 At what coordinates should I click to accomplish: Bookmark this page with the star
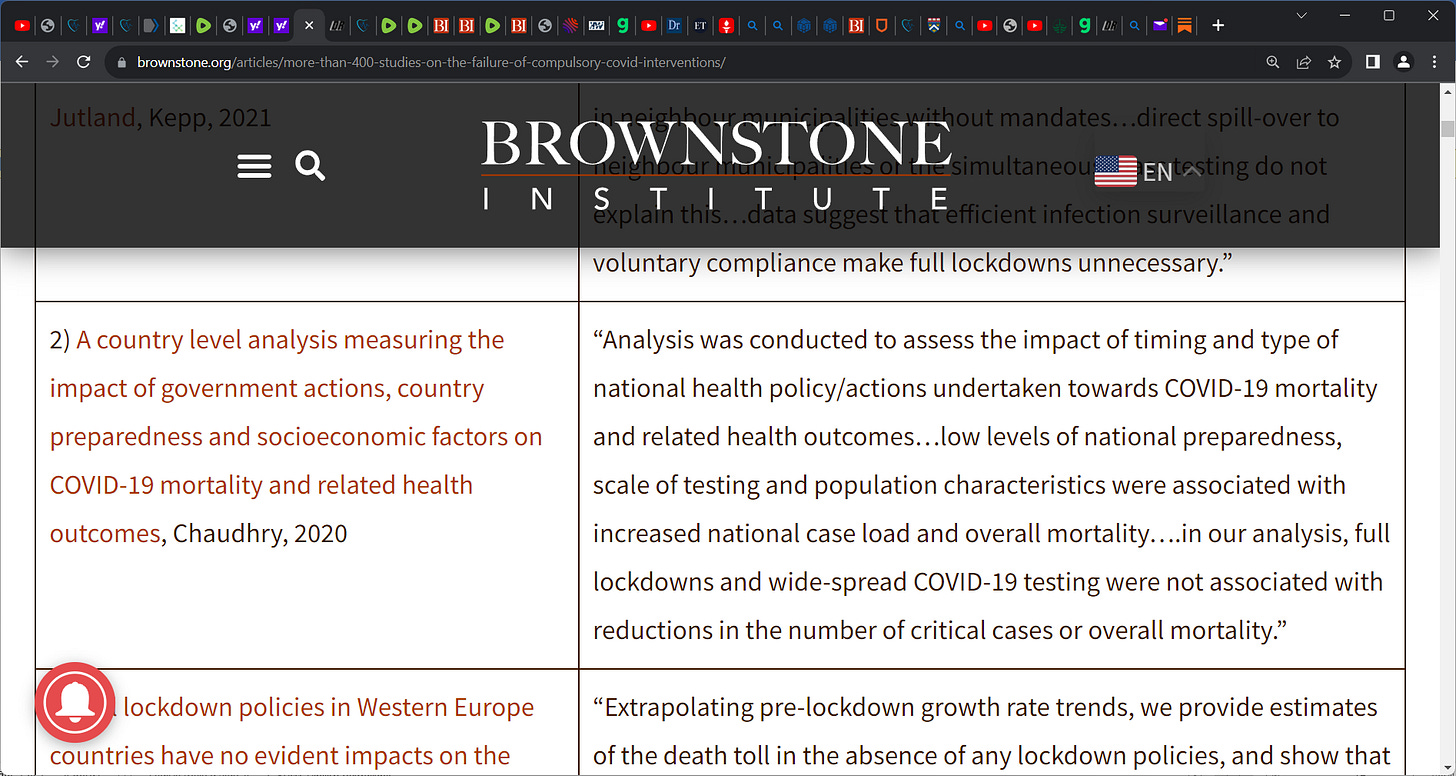[x=1334, y=62]
